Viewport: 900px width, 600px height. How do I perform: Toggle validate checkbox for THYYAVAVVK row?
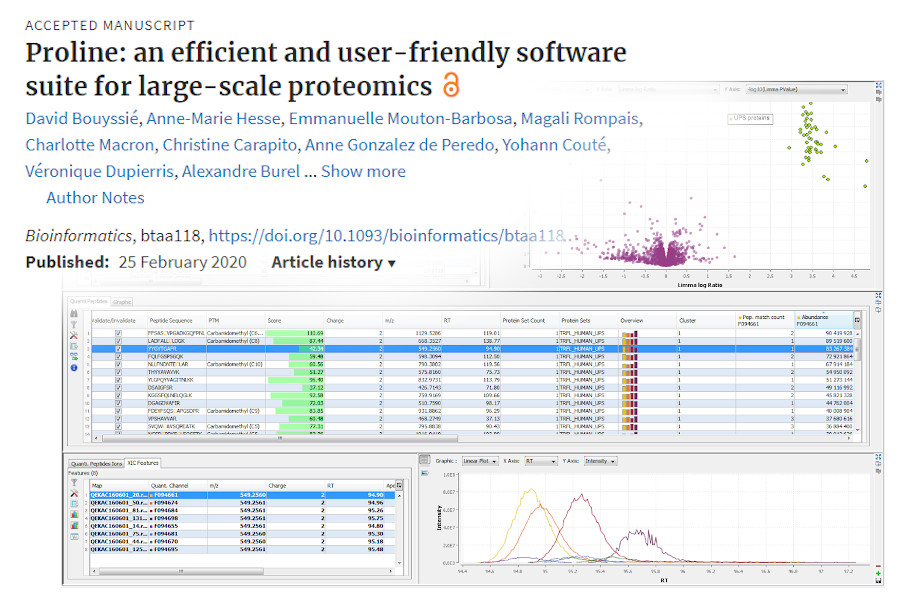[118, 372]
